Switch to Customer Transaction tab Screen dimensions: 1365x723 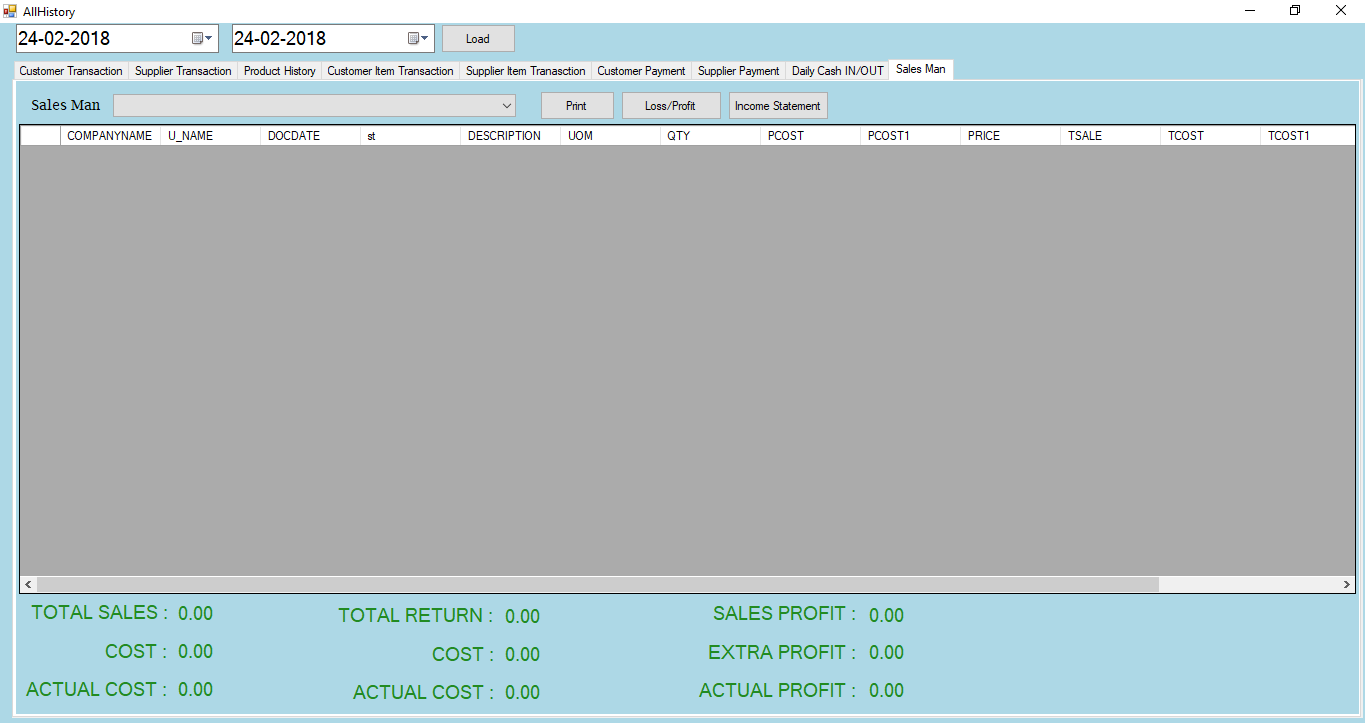[x=71, y=71]
